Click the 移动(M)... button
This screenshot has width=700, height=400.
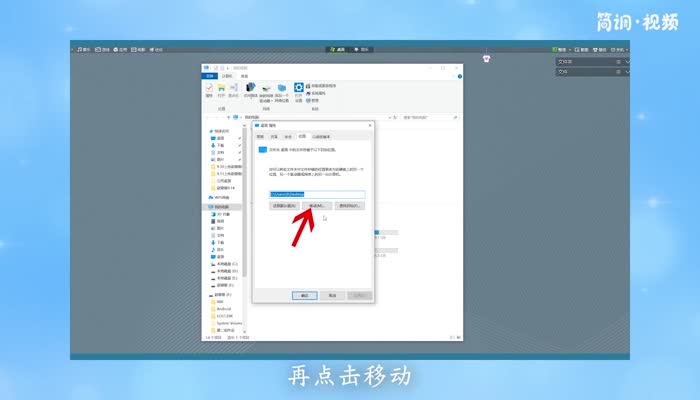coord(316,205)
